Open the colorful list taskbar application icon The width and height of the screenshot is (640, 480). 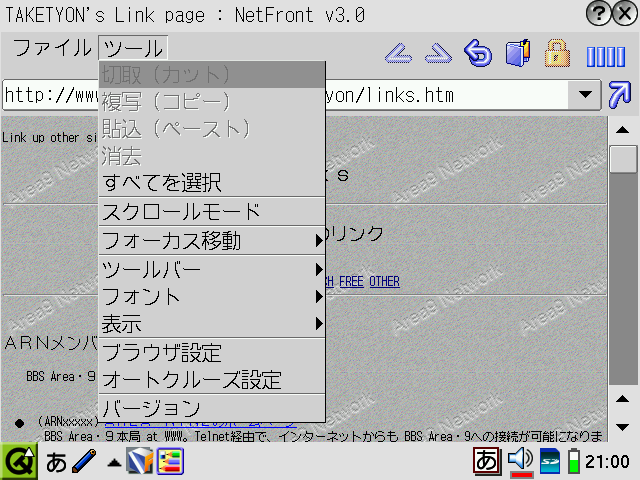click(x=170, y=461)
